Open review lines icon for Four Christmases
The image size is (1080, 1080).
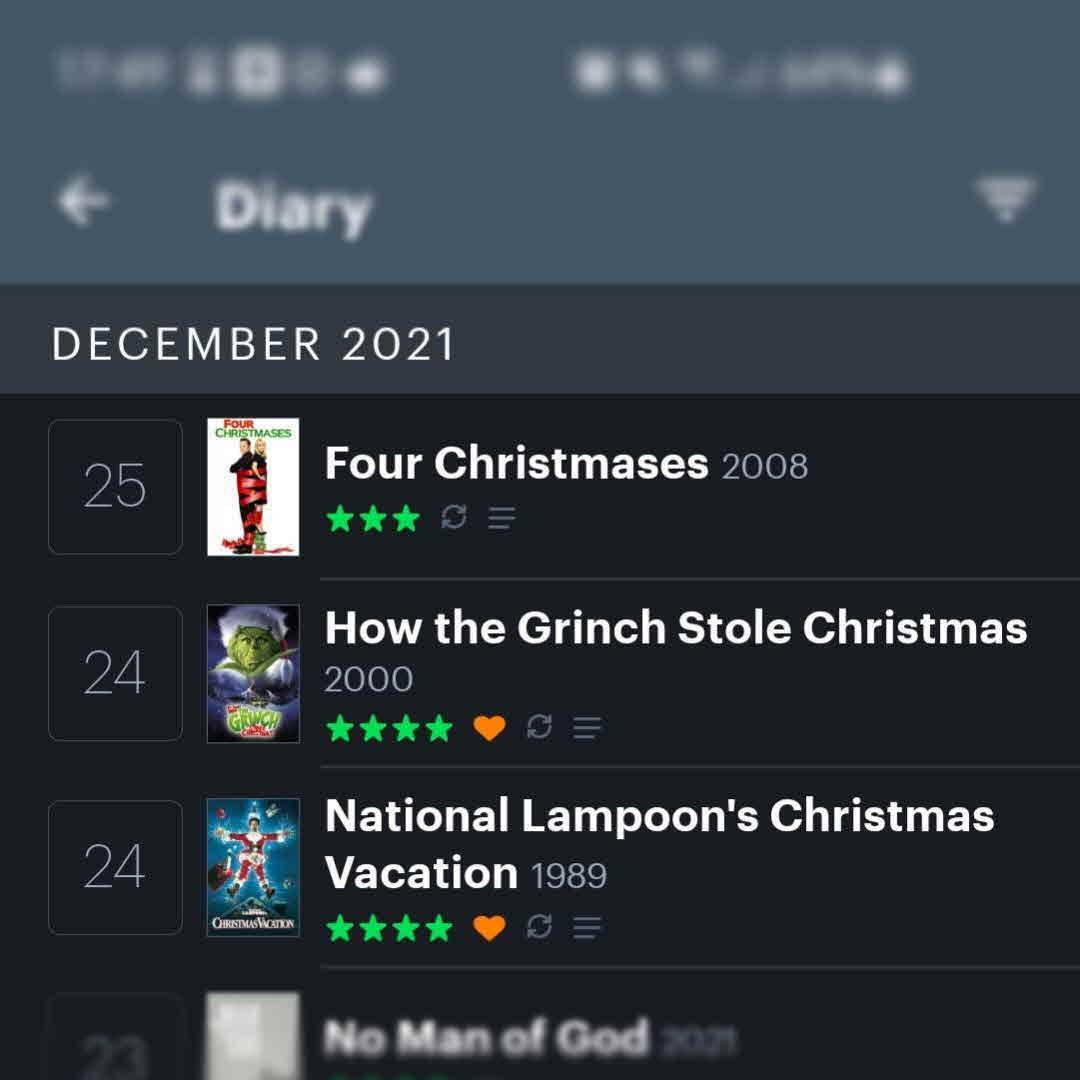(501, 518)
